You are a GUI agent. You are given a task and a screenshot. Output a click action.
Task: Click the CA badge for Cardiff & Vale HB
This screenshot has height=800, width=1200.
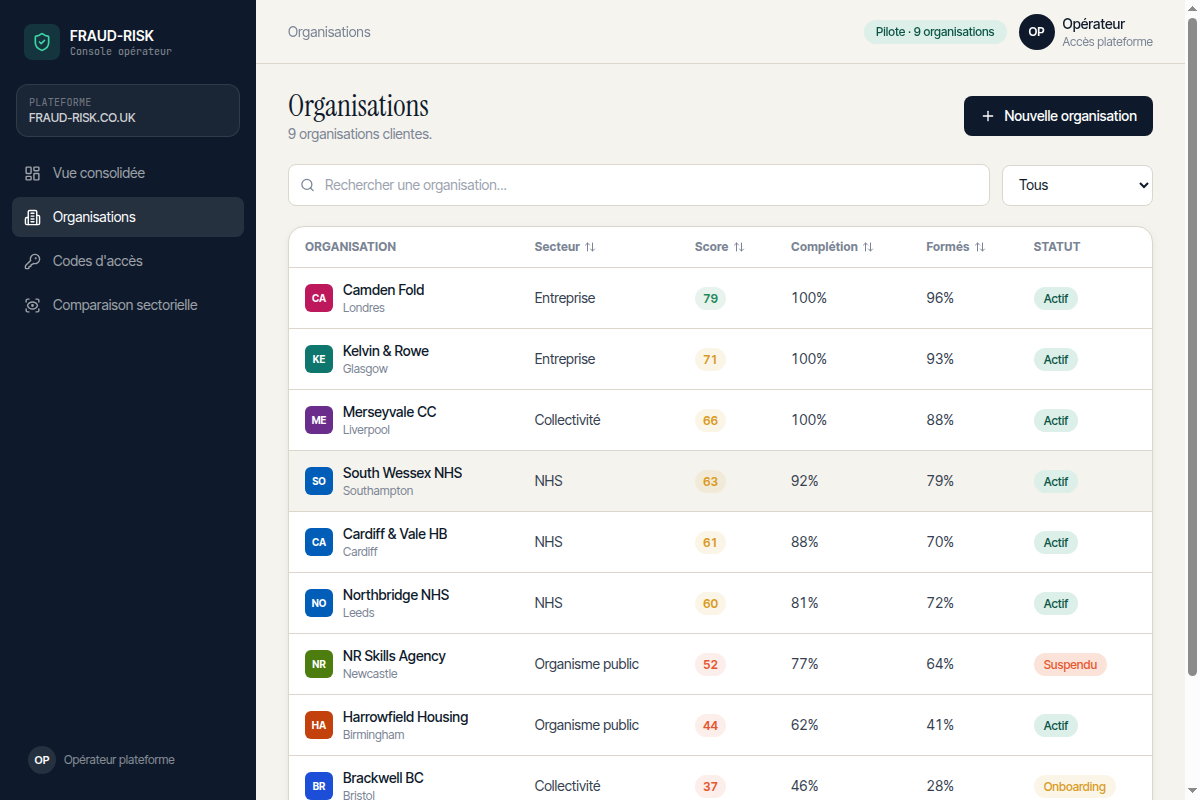tap(319, 542)
